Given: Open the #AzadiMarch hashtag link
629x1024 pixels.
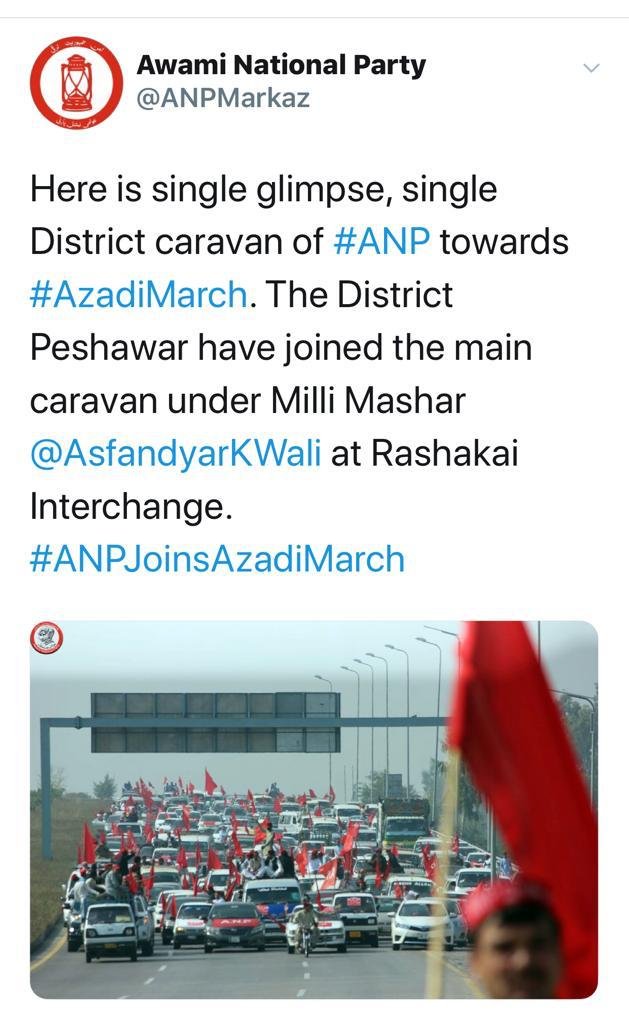Looking at the screenshot, I should click(138, 295).
